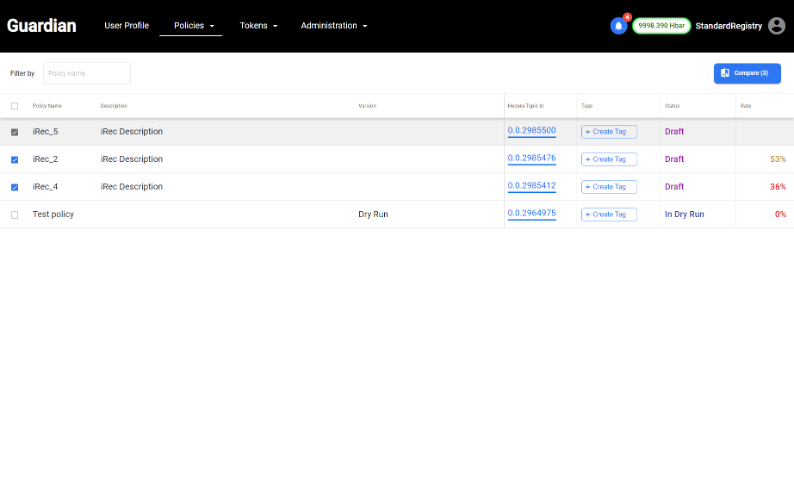794x504 pixels.
Task: Click the user avatar icon
Action: 776,26
